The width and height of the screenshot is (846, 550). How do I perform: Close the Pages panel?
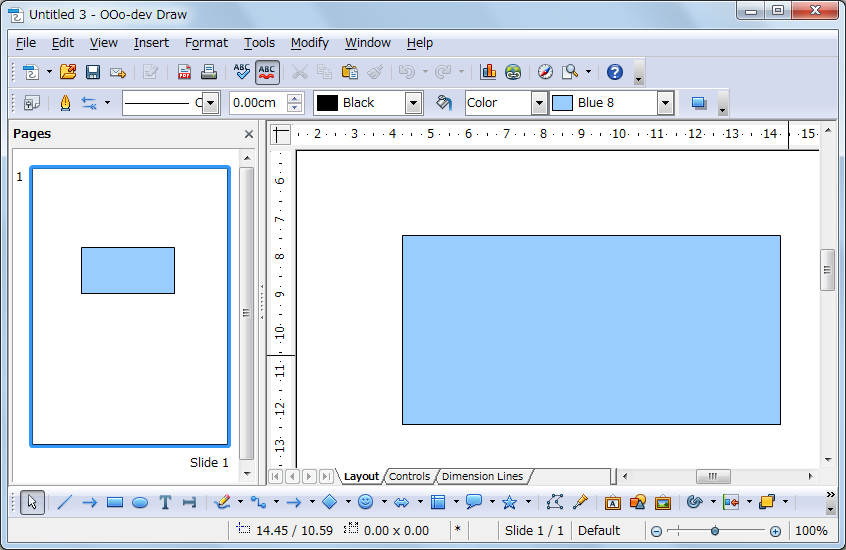tap(249, 134)
